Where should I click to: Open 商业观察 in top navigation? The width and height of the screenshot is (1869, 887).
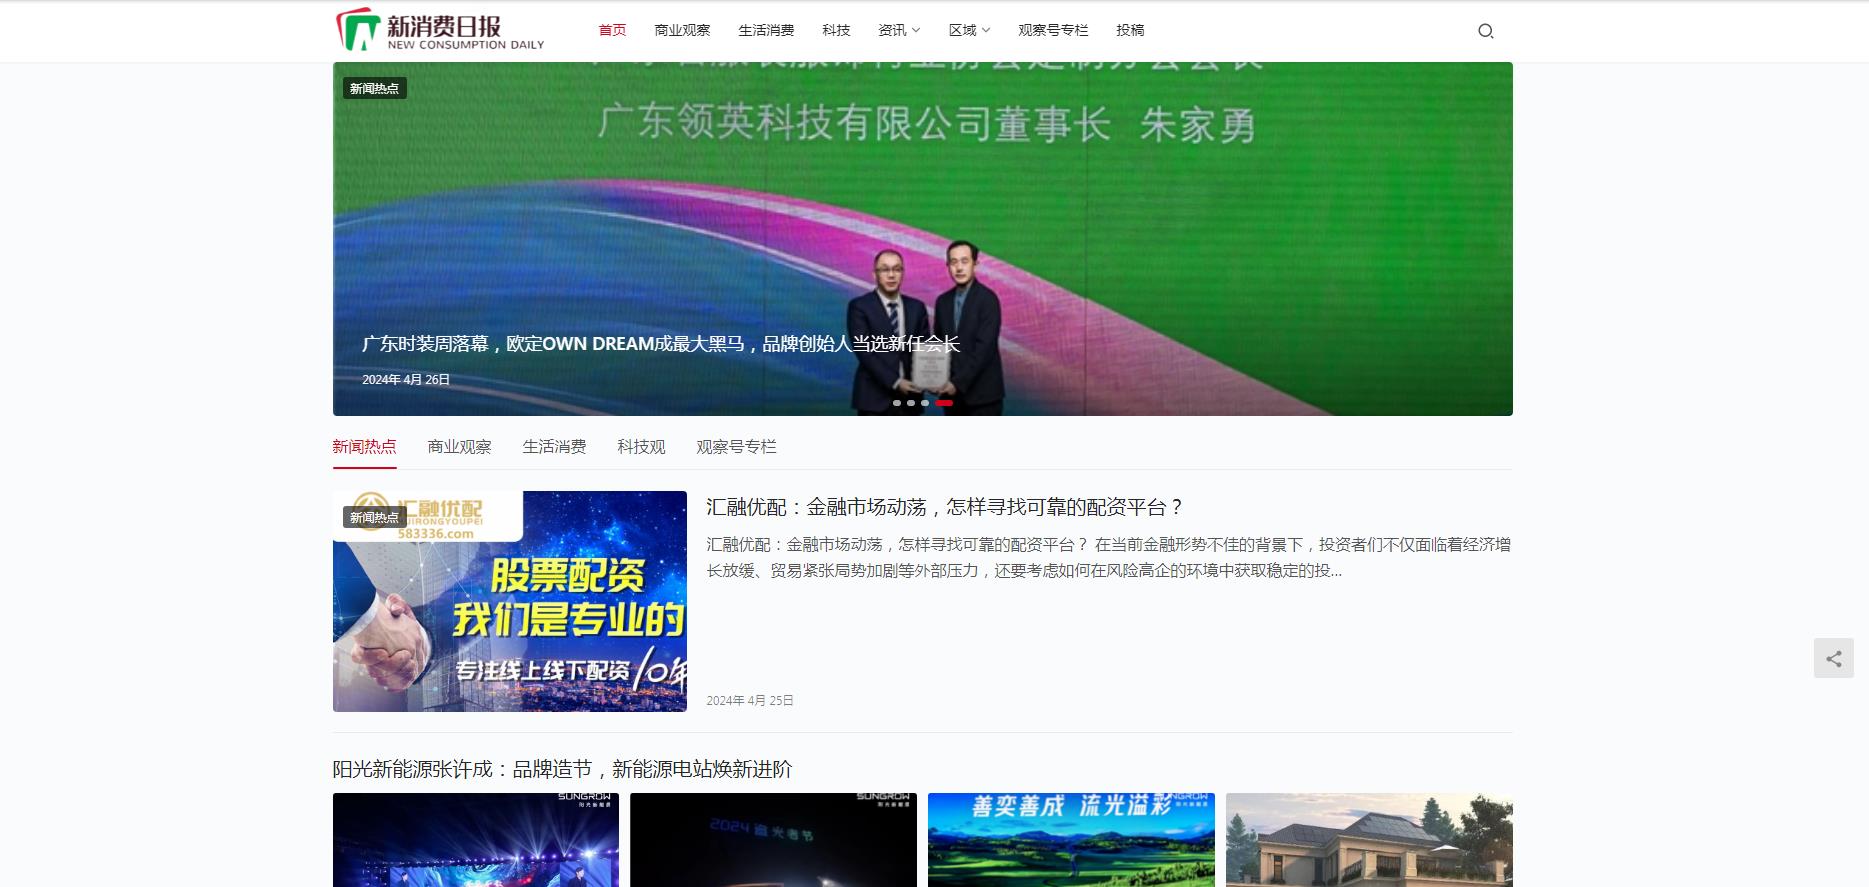tap(682, 30)
